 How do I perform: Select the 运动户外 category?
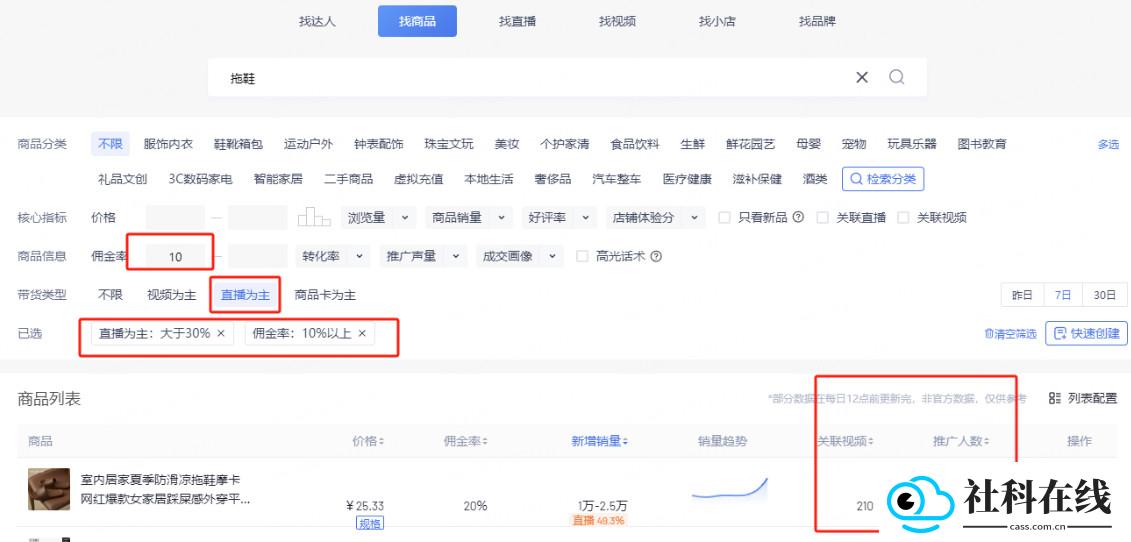[x=309, y=144]
